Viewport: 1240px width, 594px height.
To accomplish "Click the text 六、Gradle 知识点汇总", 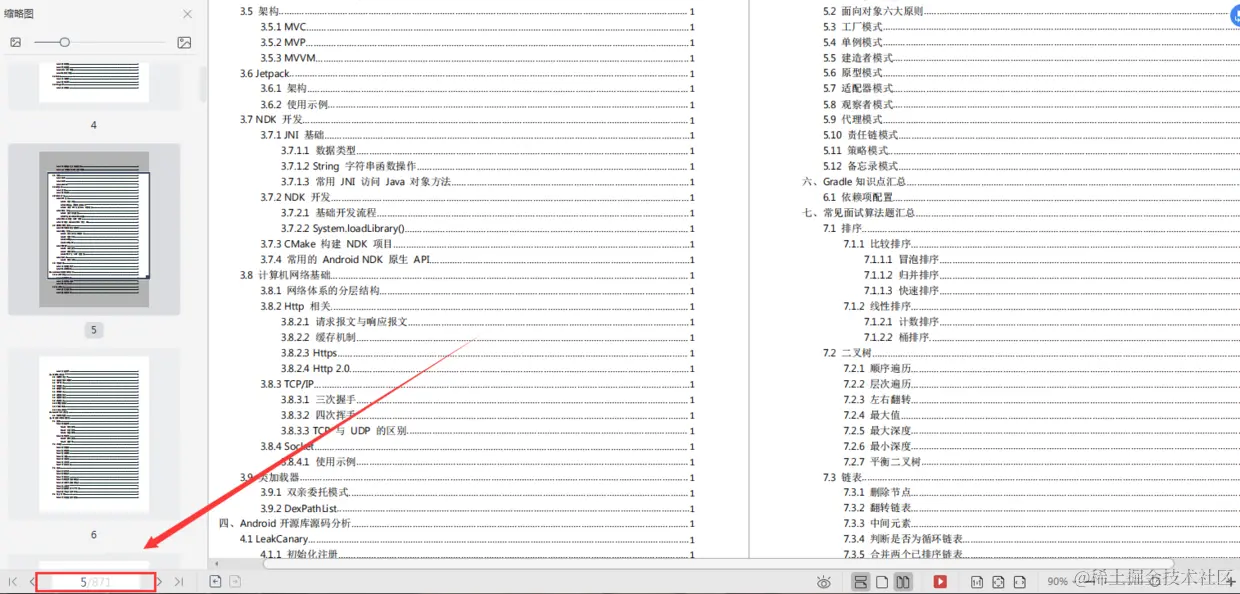I will (855, 182).
